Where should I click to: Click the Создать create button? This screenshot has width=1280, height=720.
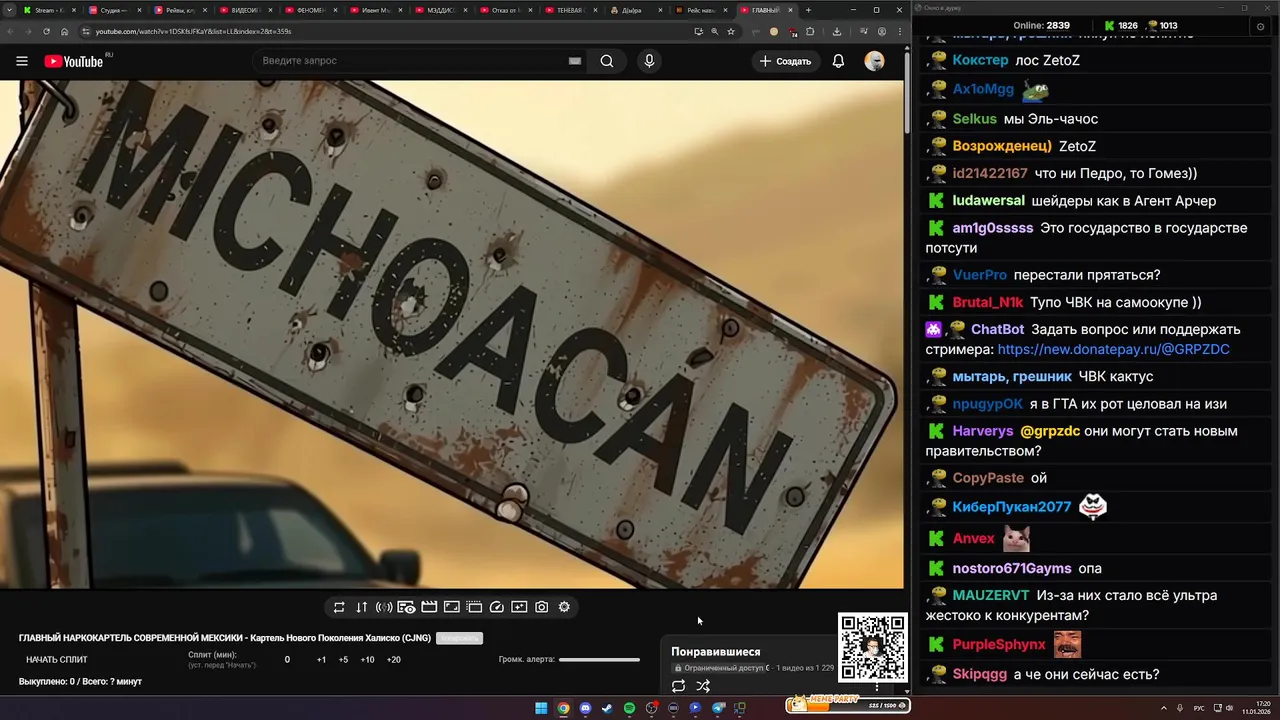pyautogui.click(x=785, y=61)
